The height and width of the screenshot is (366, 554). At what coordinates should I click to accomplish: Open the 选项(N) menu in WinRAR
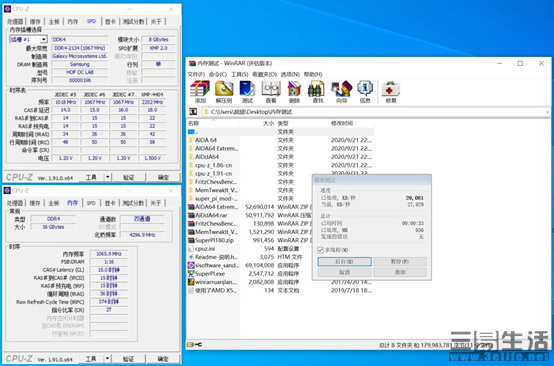coord(290,74)
